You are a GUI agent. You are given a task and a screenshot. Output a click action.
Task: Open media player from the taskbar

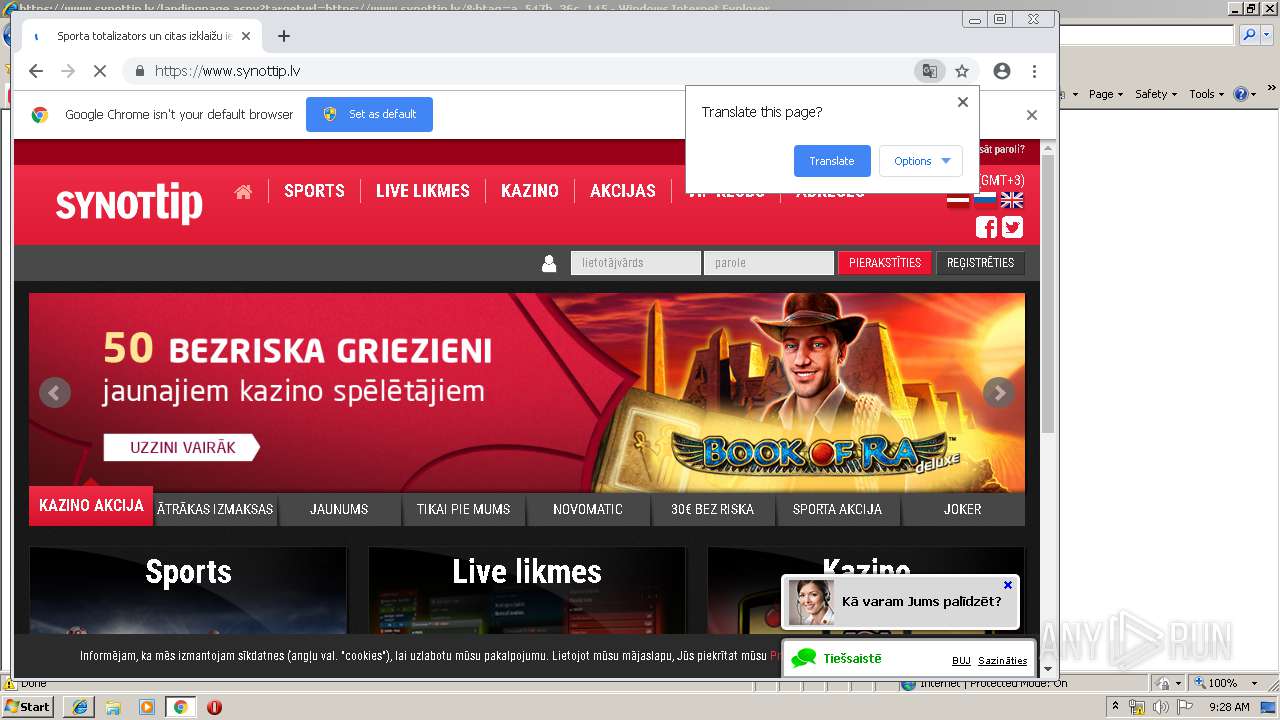point(147,707)
